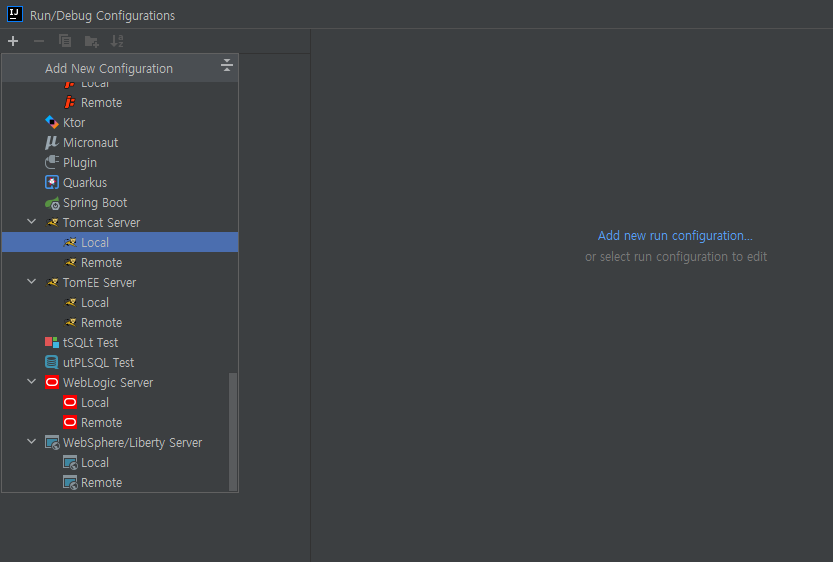Click the Add New Configuration popup header
833x562 pixels.
(120, 68)
